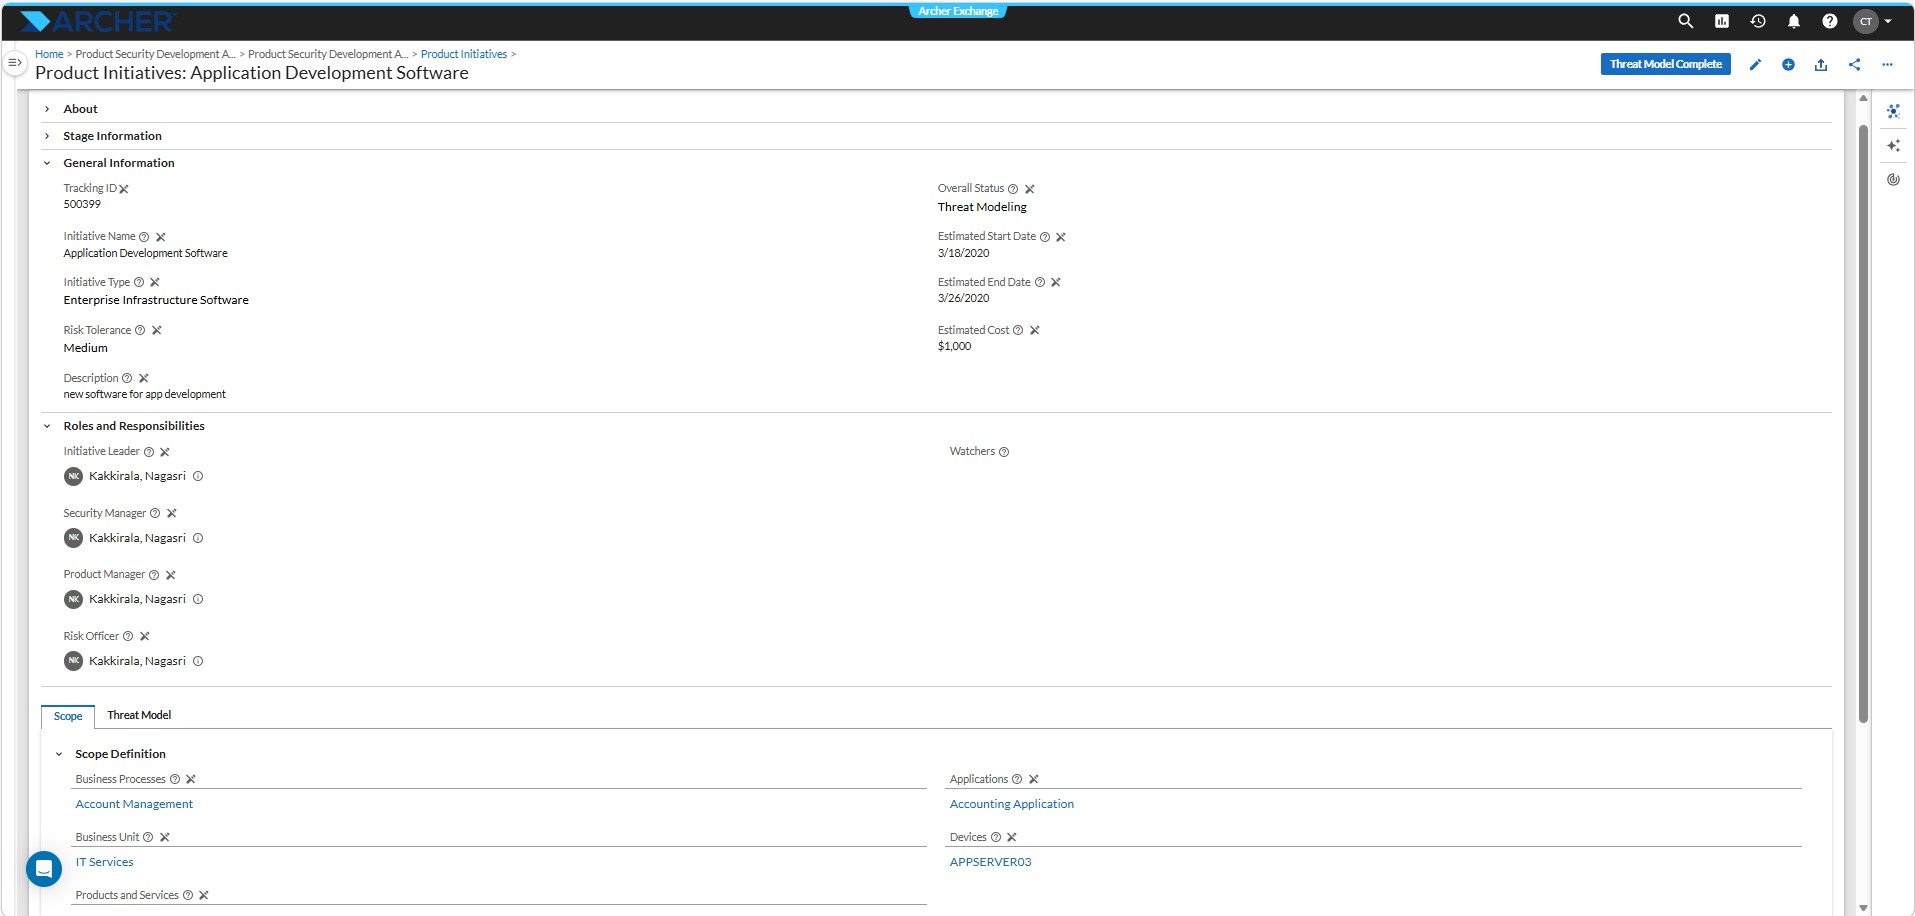1915x916 pixels.
Task: Click help icon beside Applications
Action: pos(1017,780)
